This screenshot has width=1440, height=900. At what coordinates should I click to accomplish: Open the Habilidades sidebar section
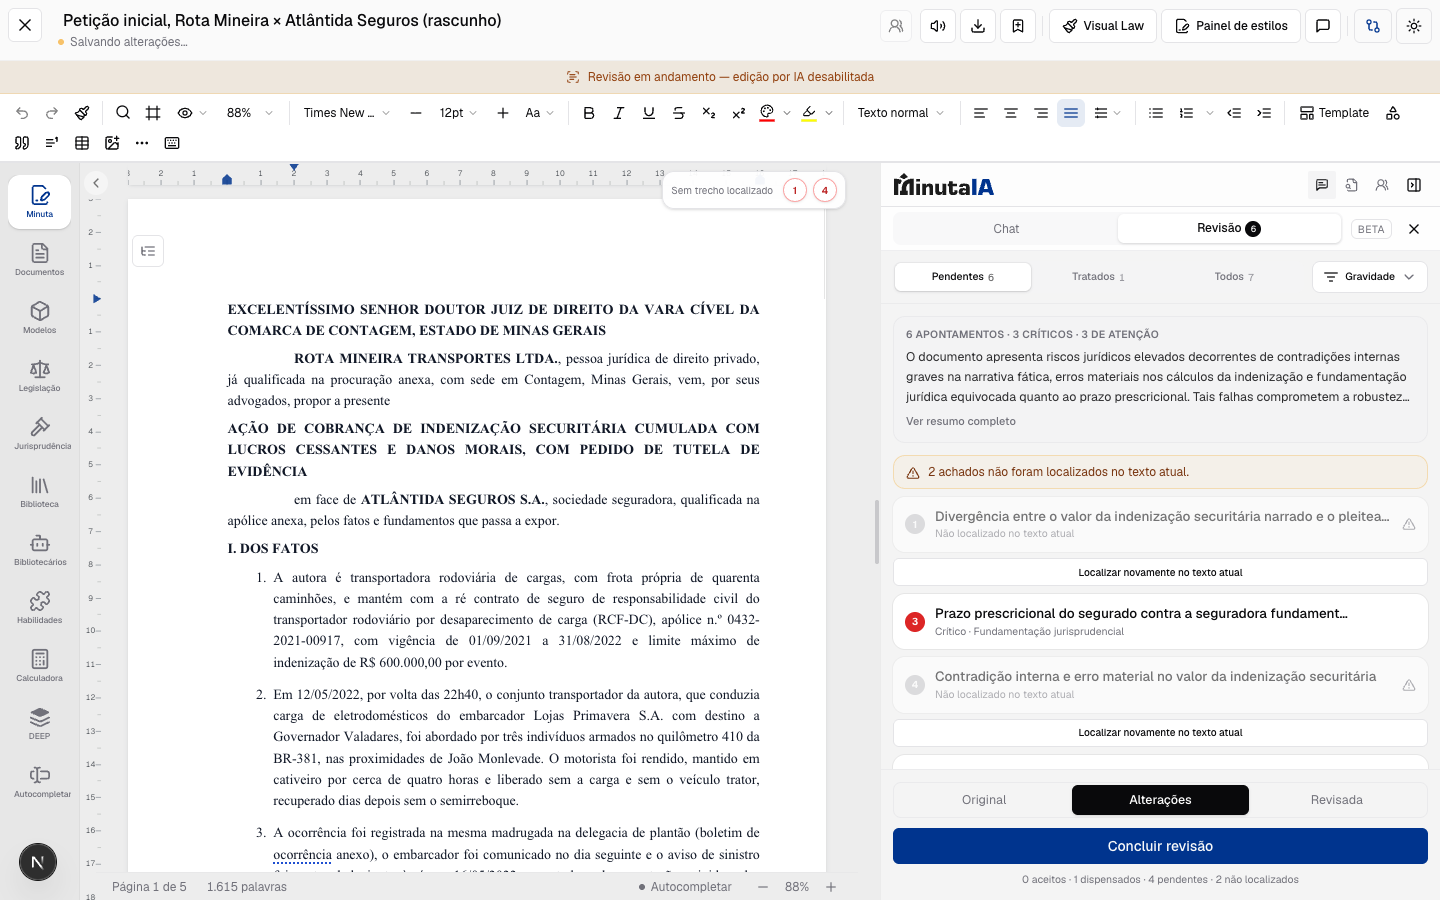tap(40, 607)
